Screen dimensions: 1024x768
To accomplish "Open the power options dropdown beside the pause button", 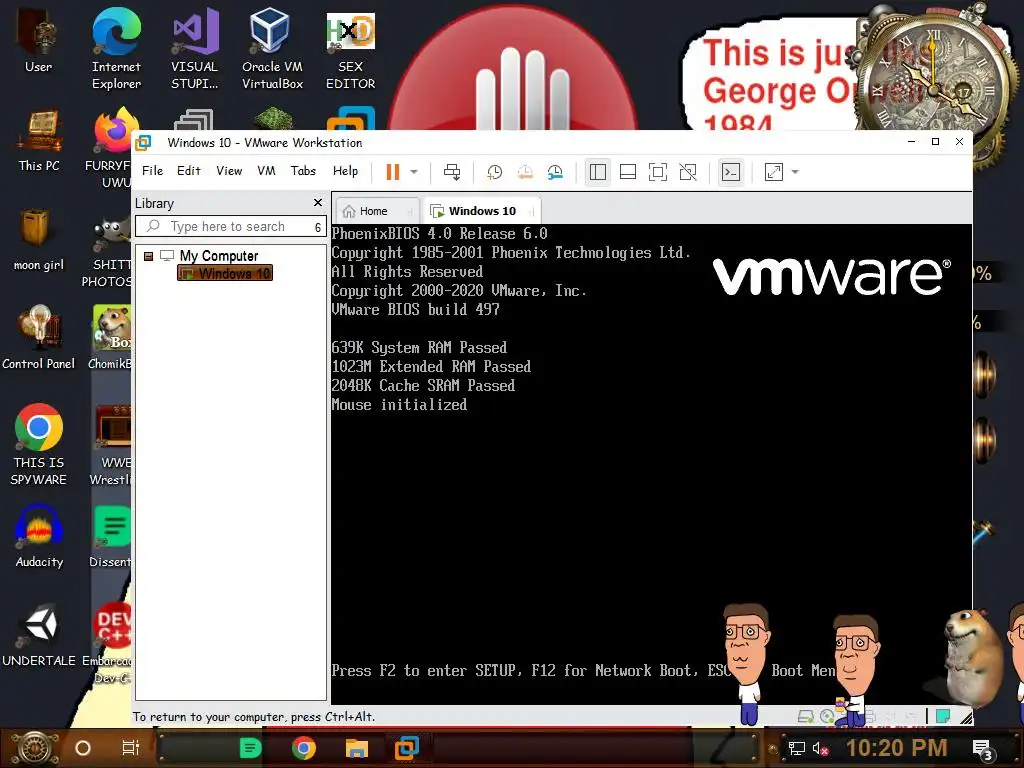I will [414, 172].
